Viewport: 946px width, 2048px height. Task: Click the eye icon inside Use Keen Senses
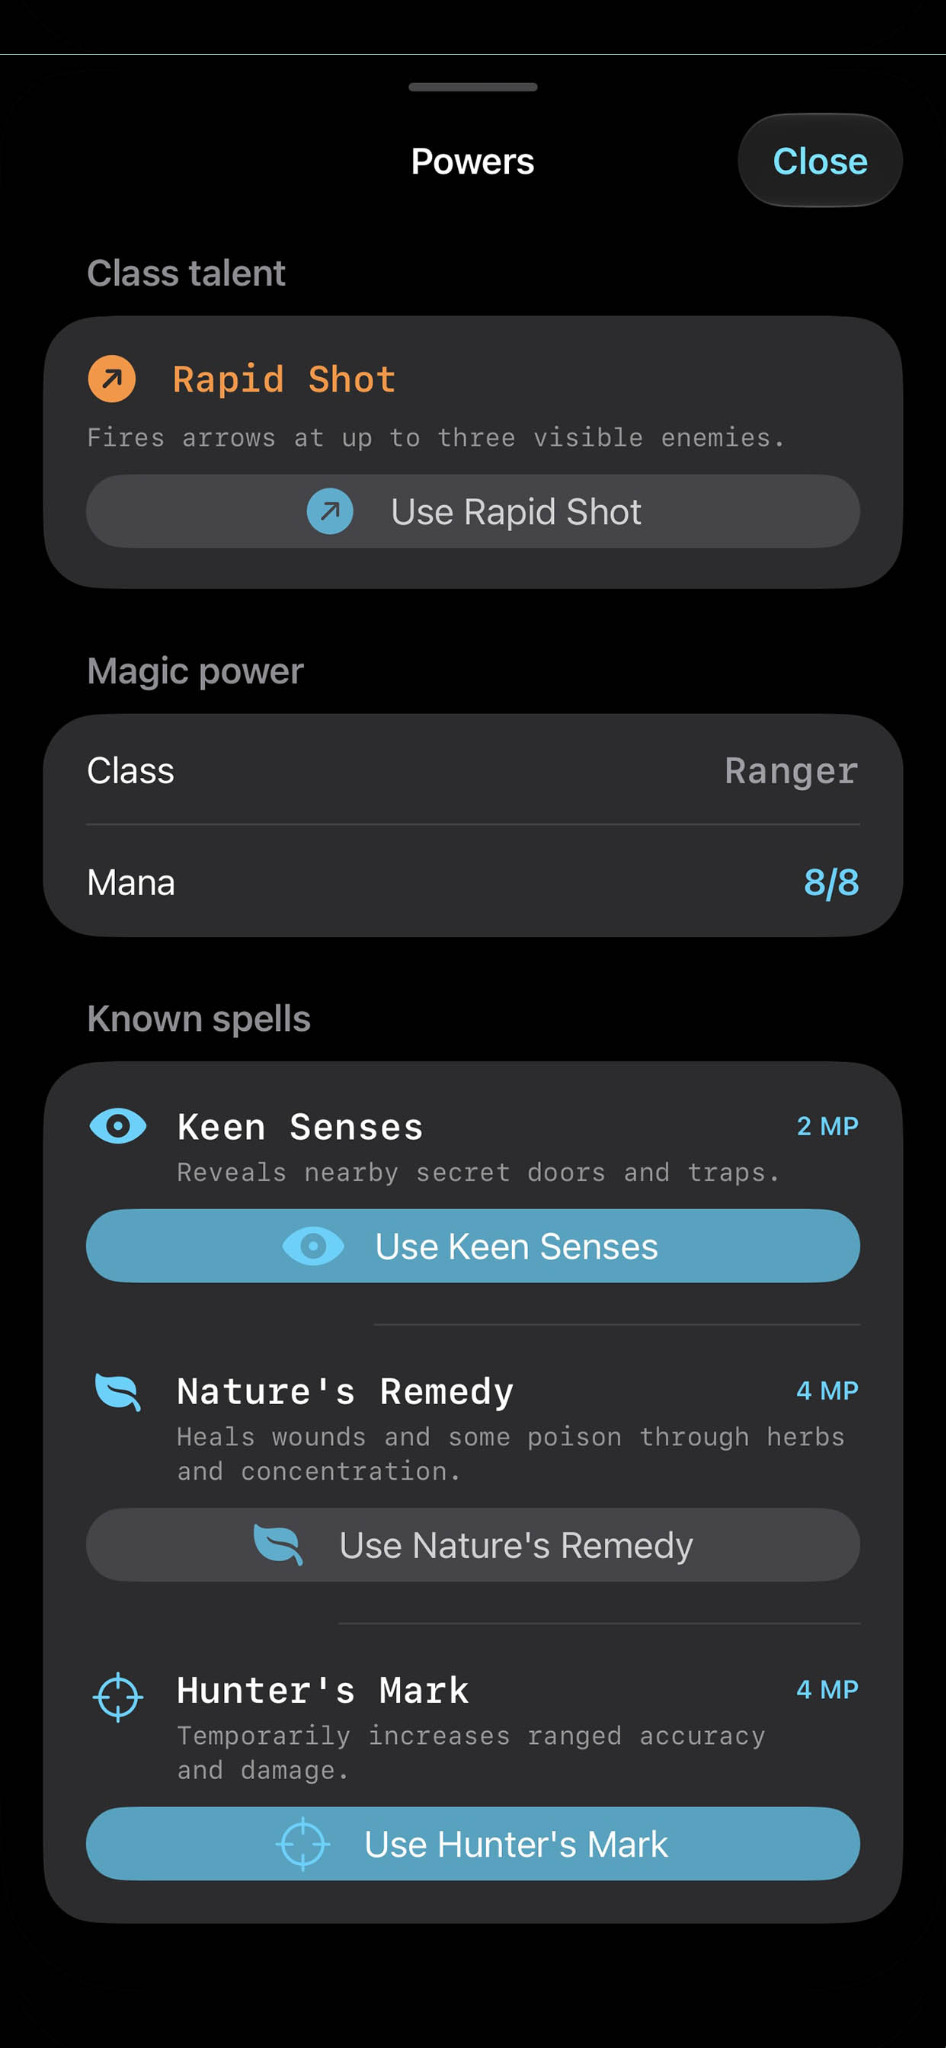tap(313, 1246)
